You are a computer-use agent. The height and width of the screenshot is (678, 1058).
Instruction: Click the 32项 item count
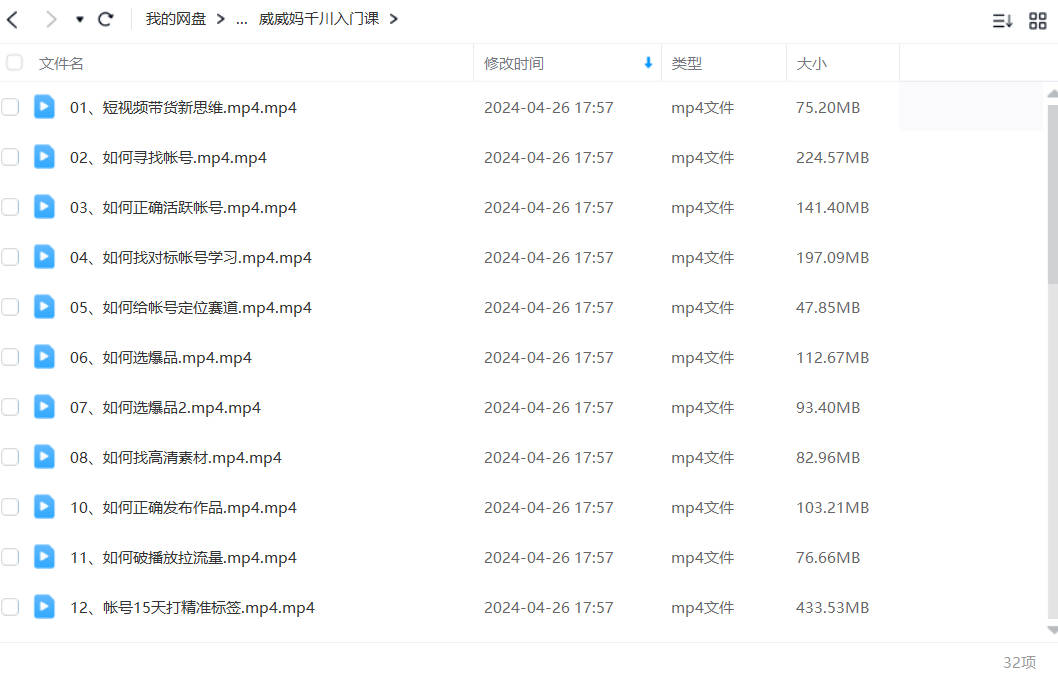coord(1019,662)
